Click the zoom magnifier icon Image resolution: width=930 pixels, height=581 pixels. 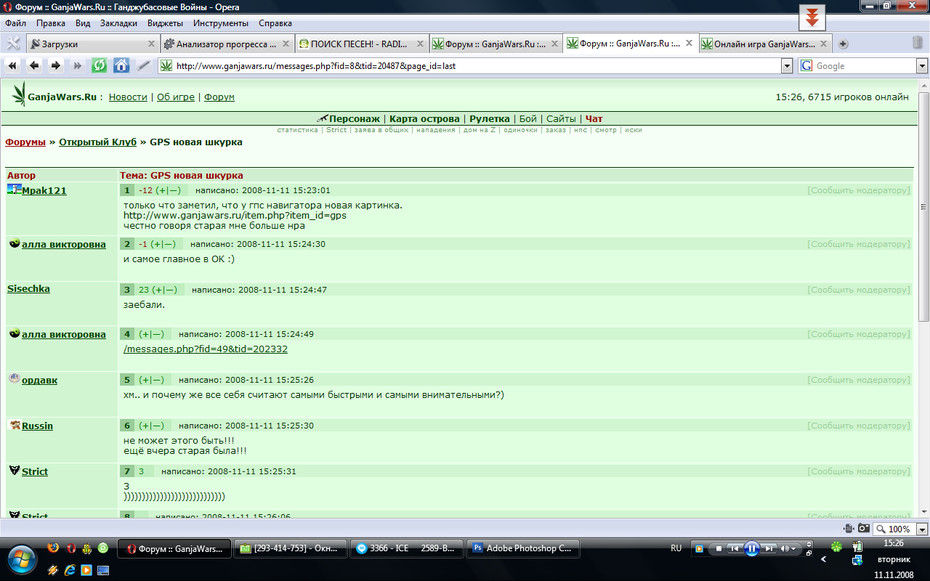[x=881, y=529]
